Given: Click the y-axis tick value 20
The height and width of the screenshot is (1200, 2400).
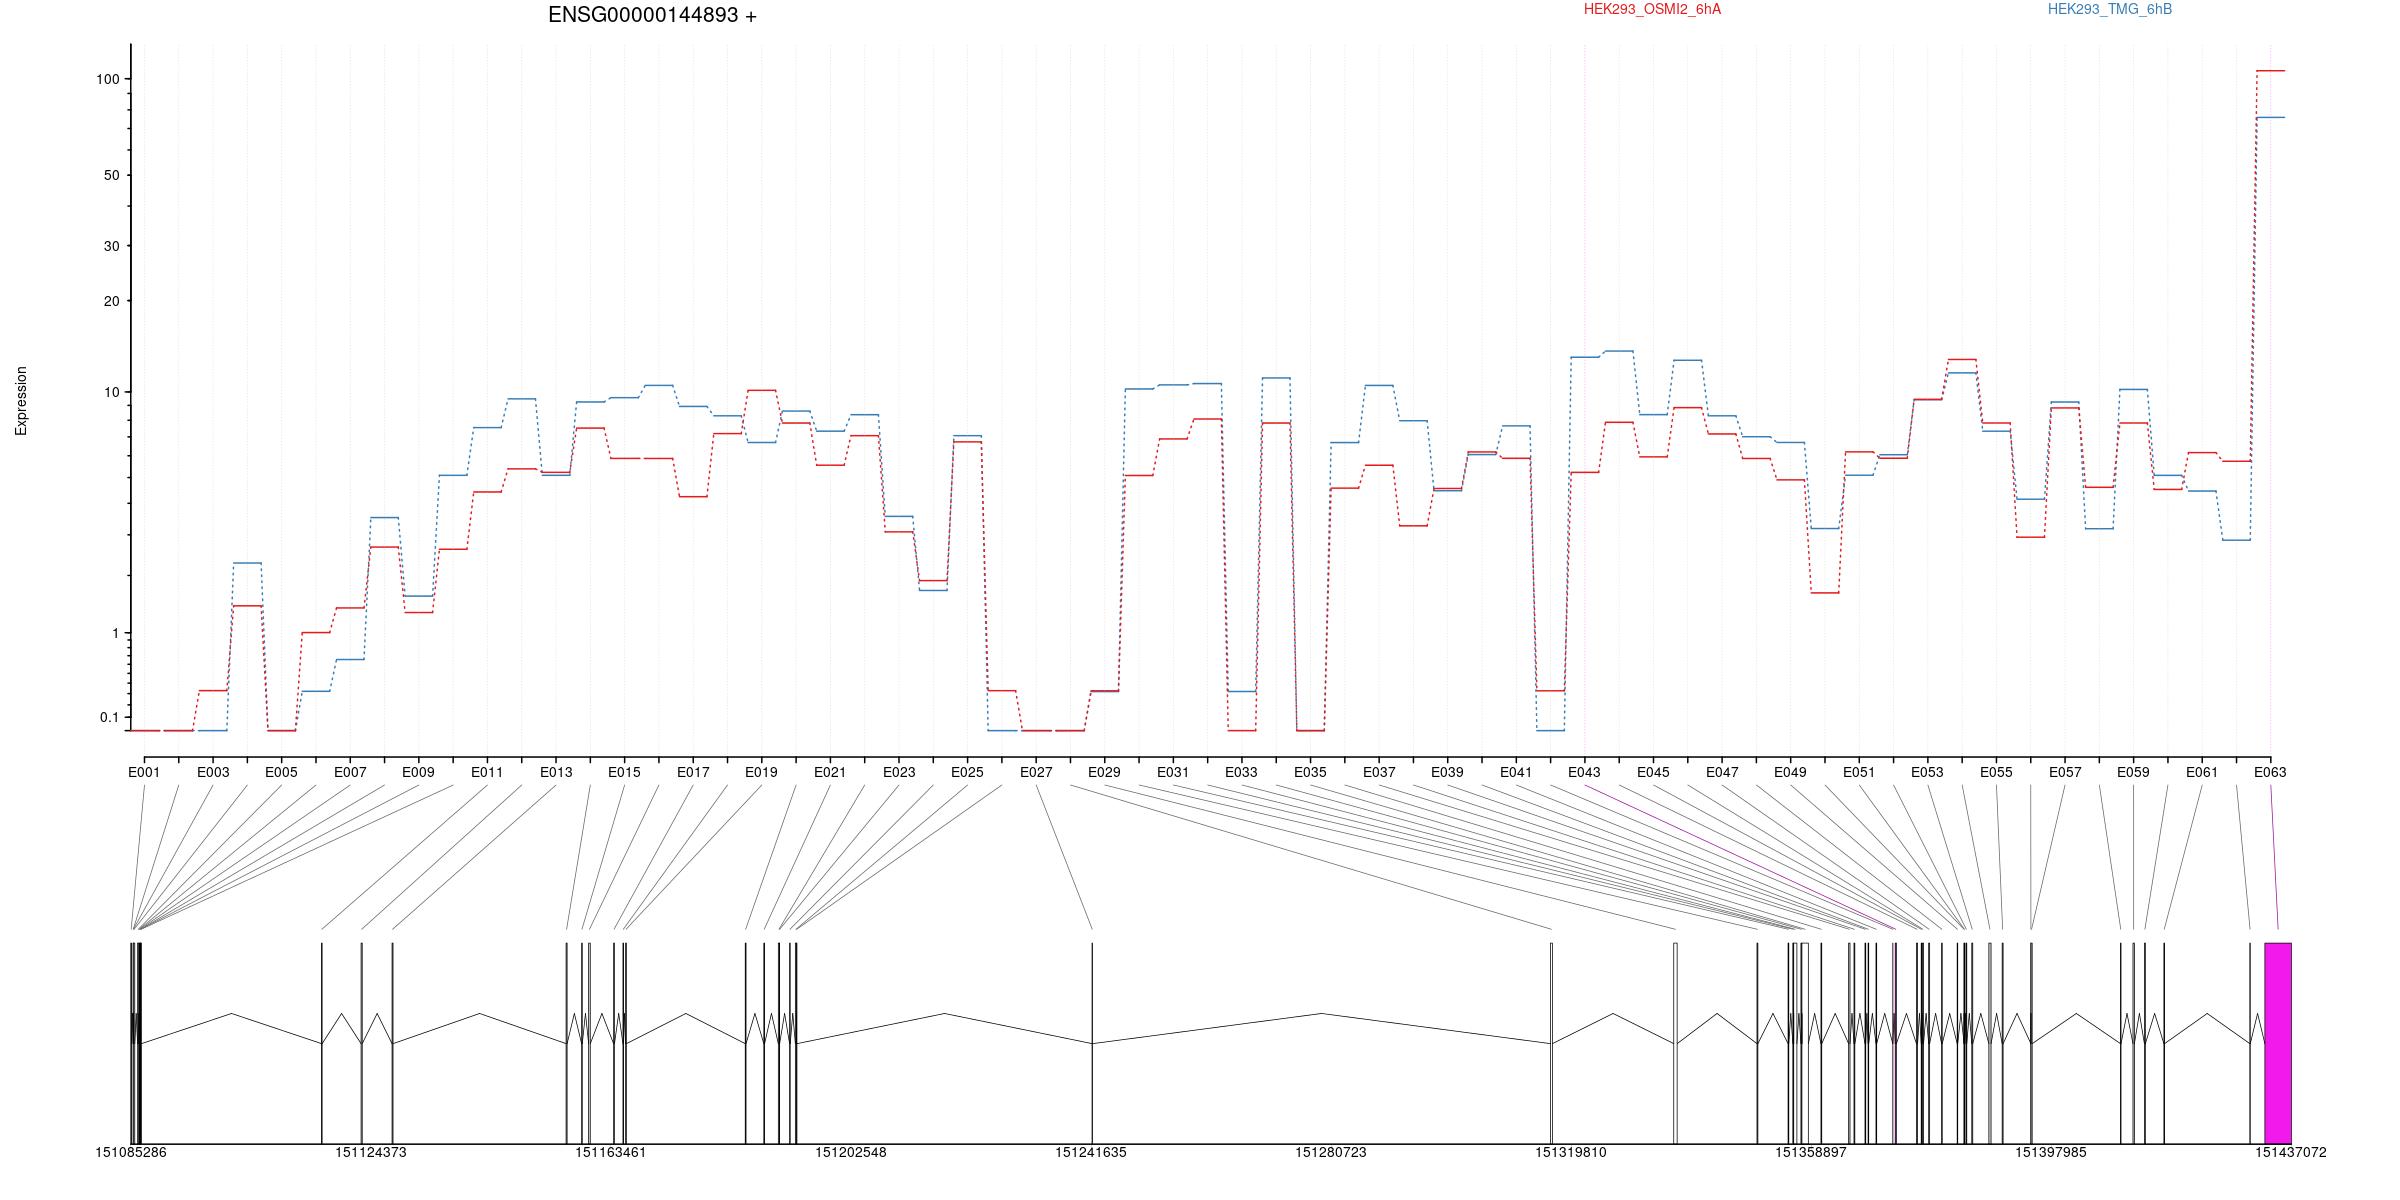Looking at the screenshot, I should (x=111, y=301).
